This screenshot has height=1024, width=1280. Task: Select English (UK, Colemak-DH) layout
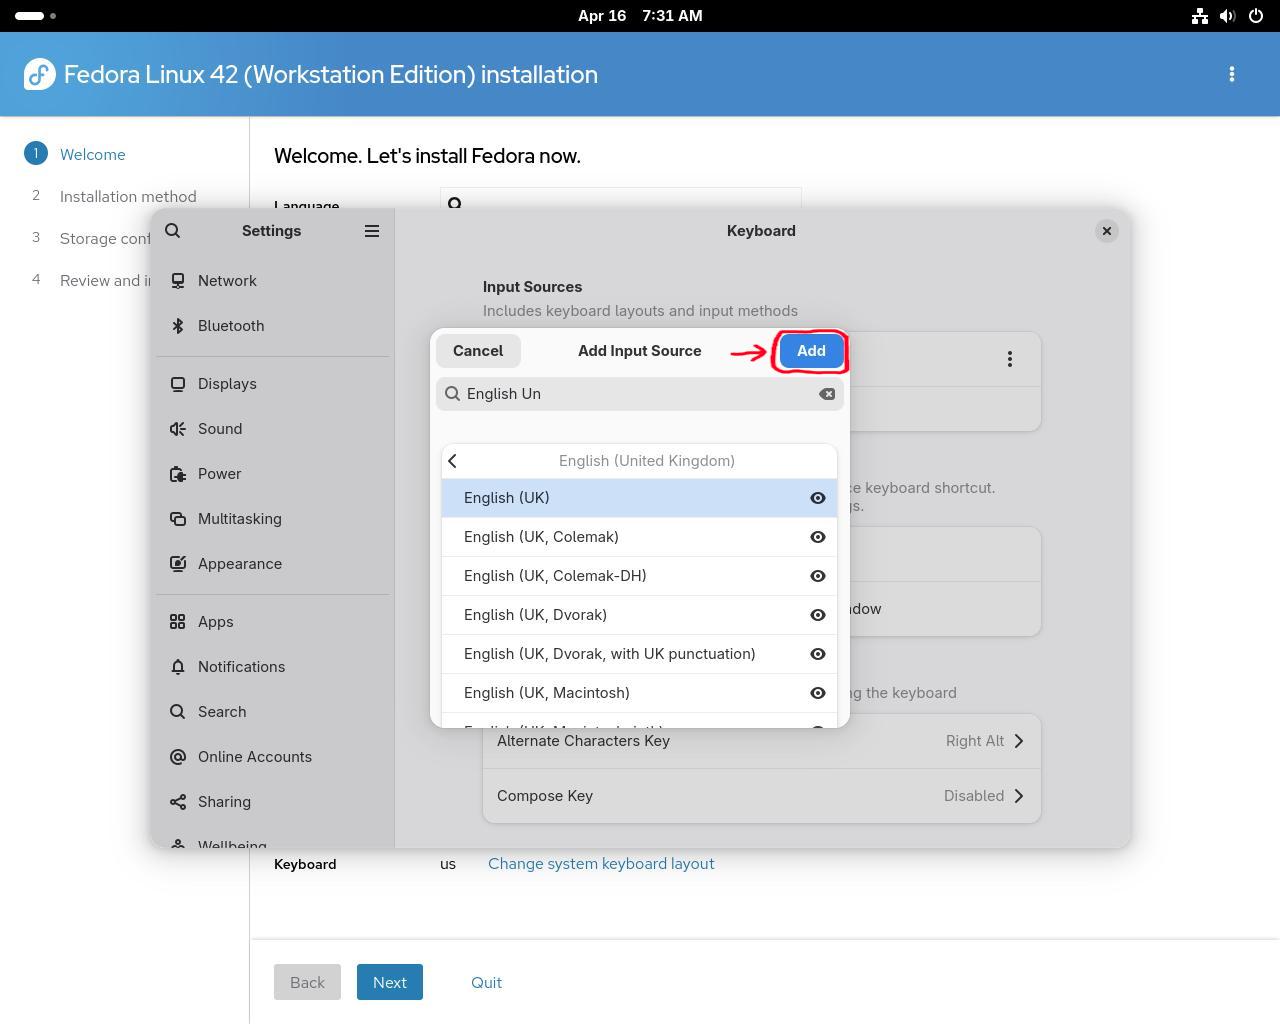639,576
